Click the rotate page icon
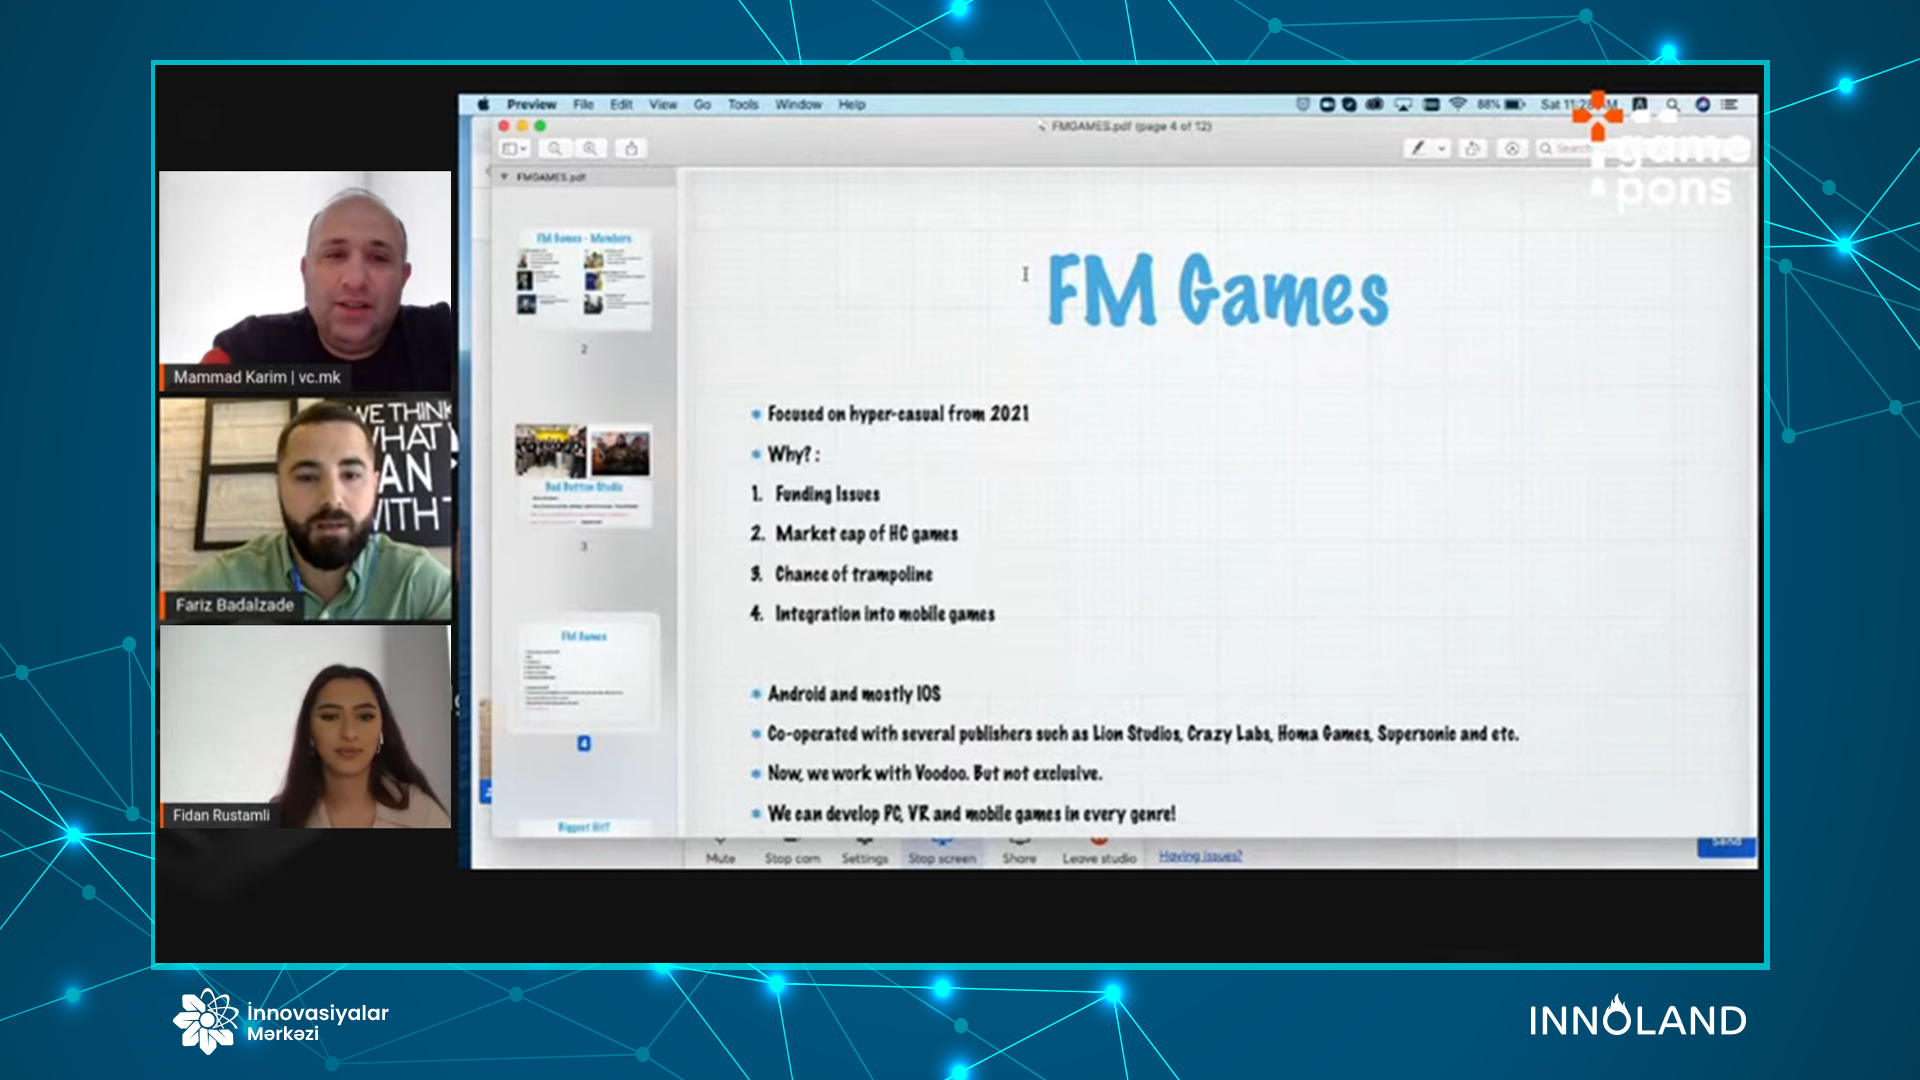This screenshot has width=1920, height=1080. point(1472,149)
